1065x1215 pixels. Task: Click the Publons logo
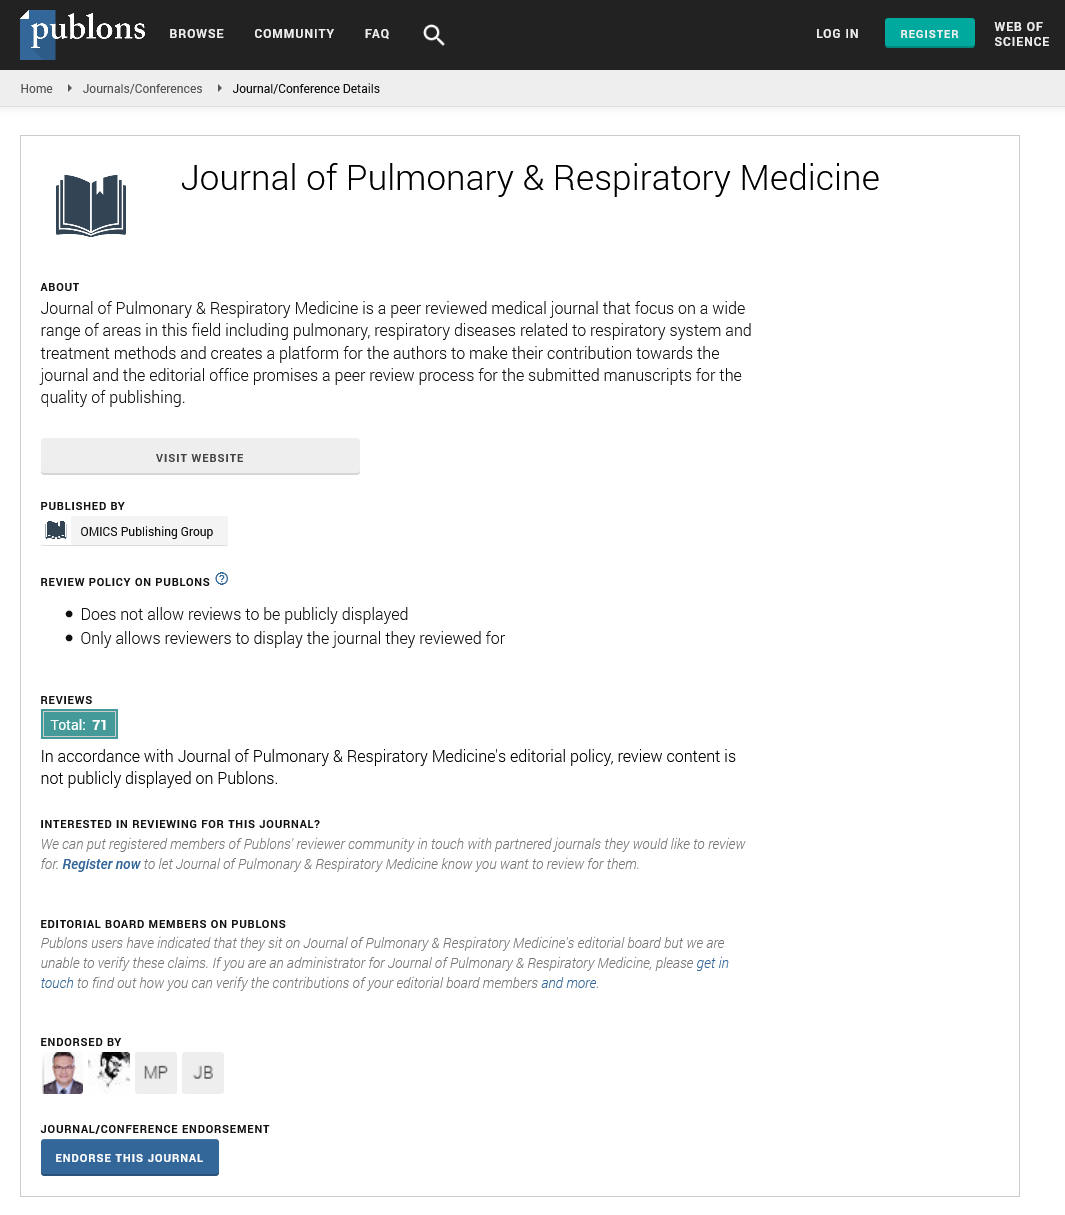point(84,33)
